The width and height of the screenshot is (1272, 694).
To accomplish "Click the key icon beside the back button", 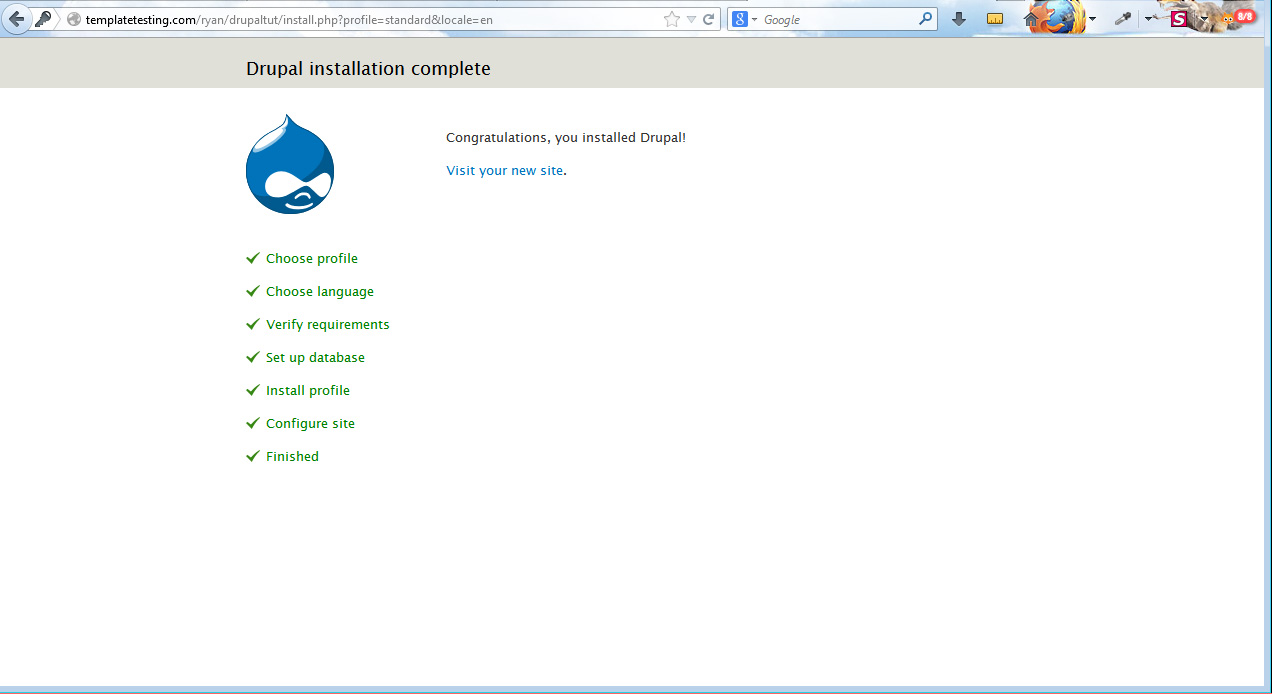I will click(43, 19).
